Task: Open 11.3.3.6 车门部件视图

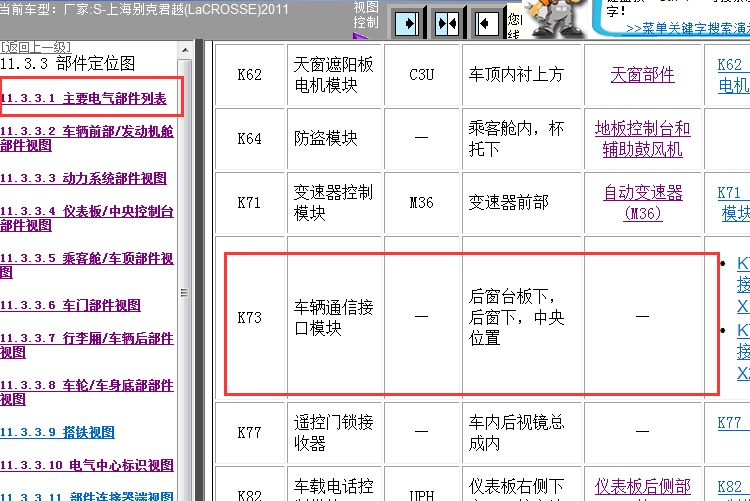Action: click(x=70, y=305)
